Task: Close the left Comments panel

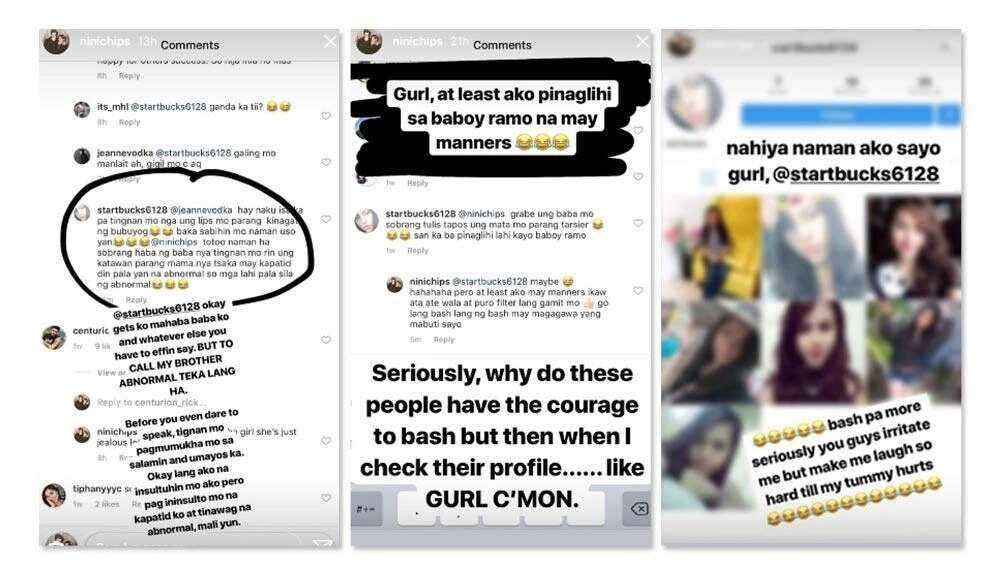Action: pos(330,42)
